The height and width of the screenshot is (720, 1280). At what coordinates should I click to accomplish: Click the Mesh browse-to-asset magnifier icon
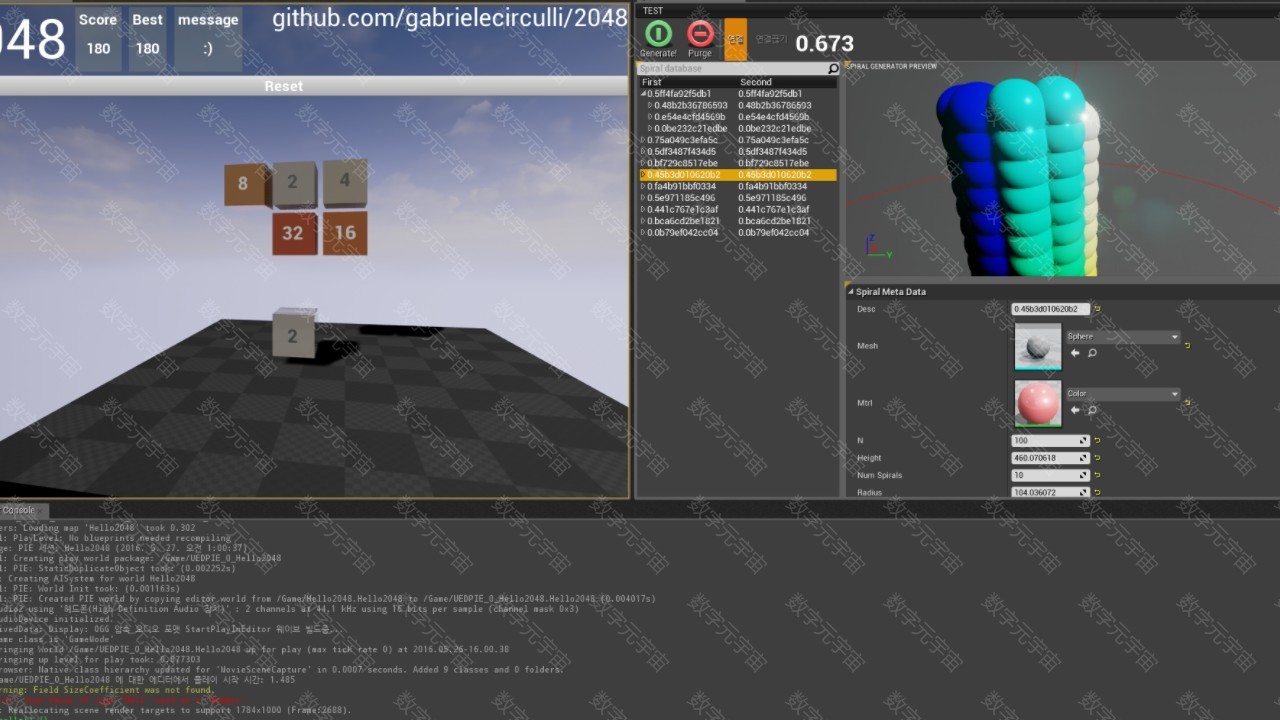coord(1092,353)
